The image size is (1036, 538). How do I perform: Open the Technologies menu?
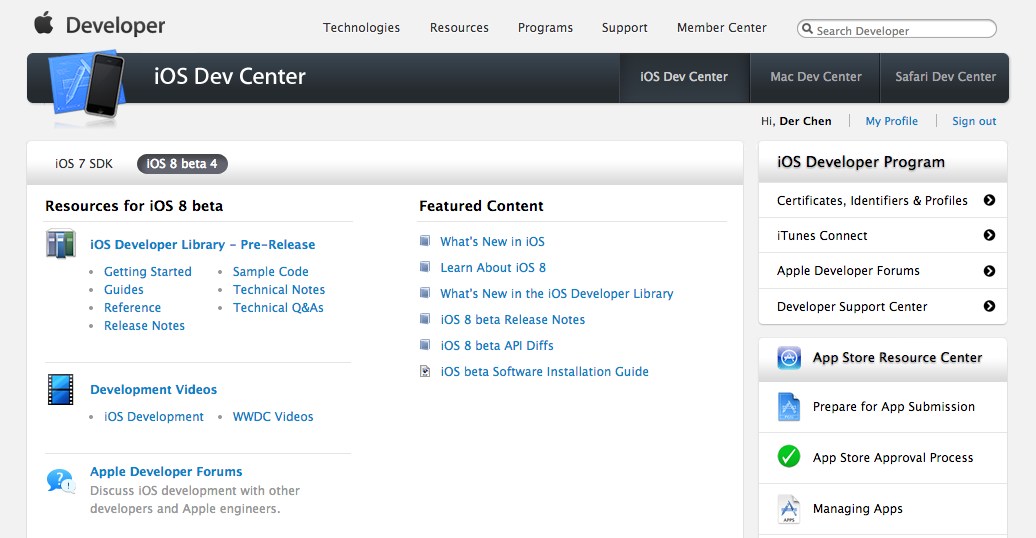361,28
